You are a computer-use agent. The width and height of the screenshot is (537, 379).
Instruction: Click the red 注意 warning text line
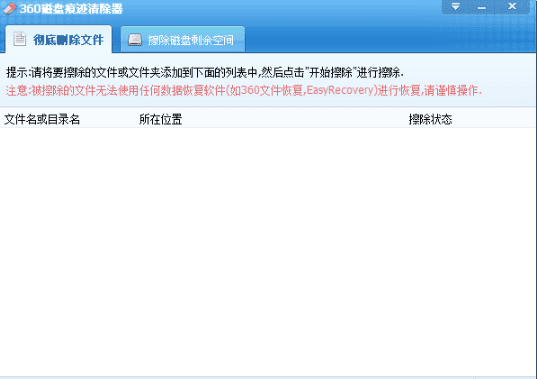pyautogui.click(x=244, y=90)
